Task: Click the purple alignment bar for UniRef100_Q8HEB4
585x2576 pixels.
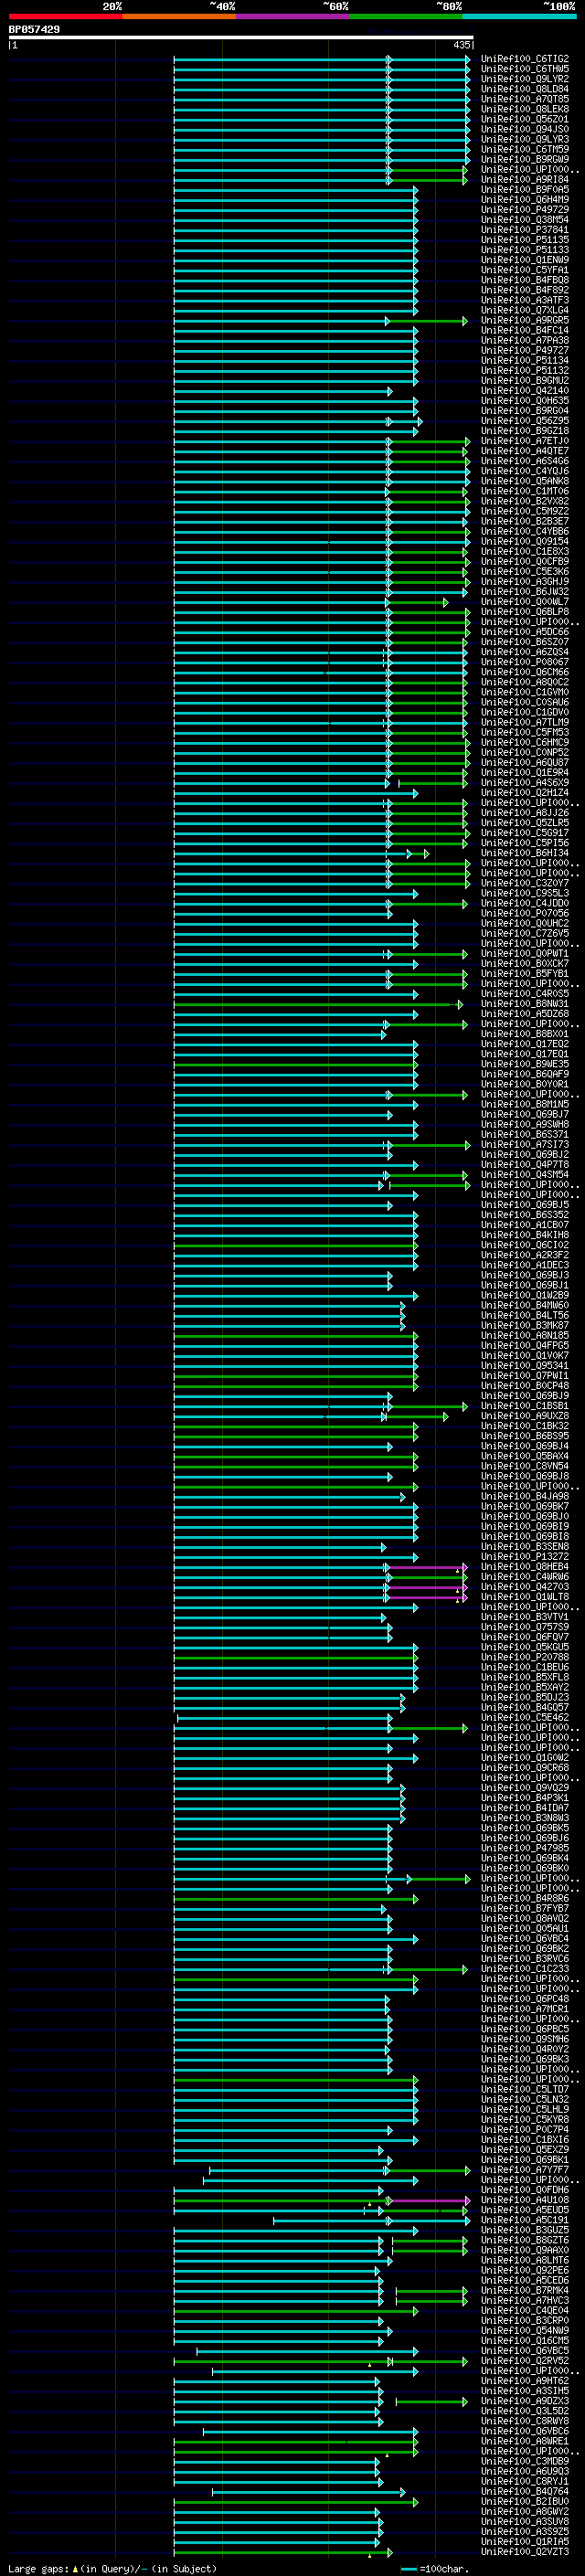Action: (x=425, y=1567)
